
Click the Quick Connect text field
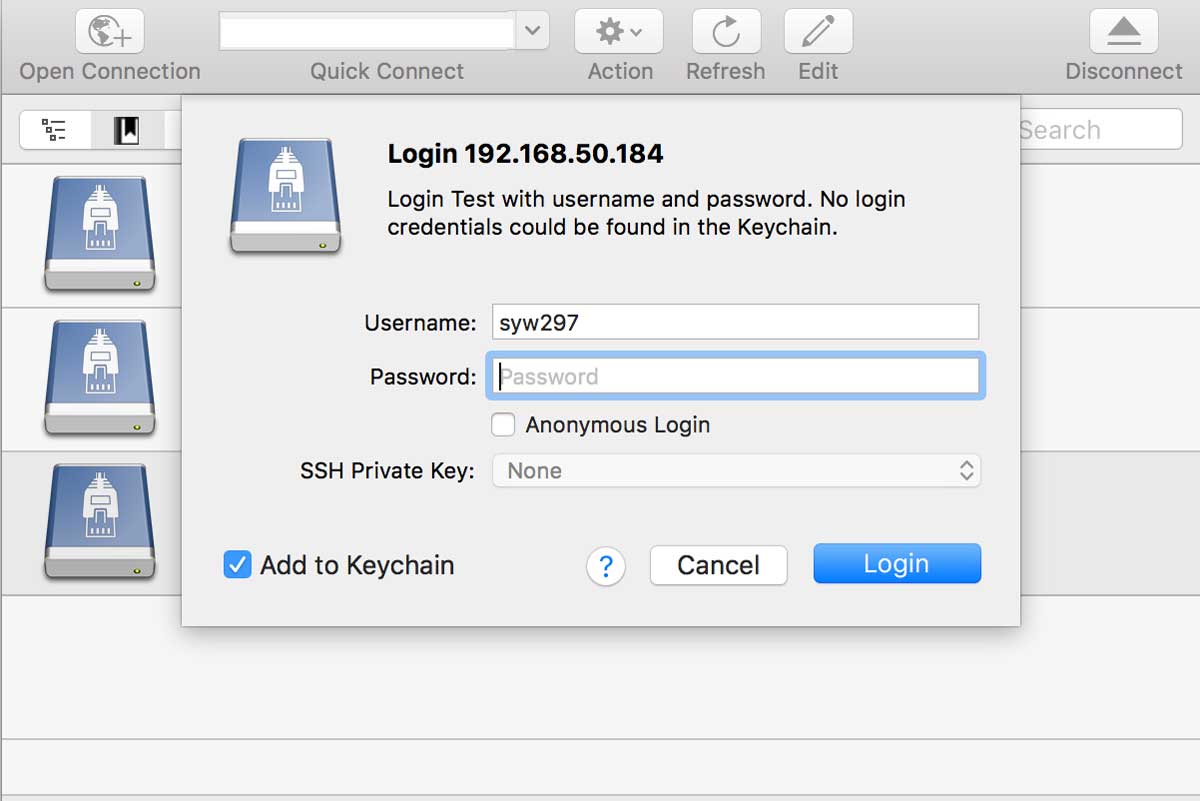[x=367, y=32]
